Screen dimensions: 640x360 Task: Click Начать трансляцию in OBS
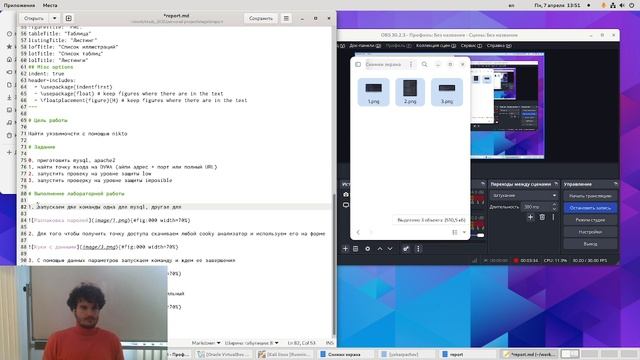tap(590, 196)
